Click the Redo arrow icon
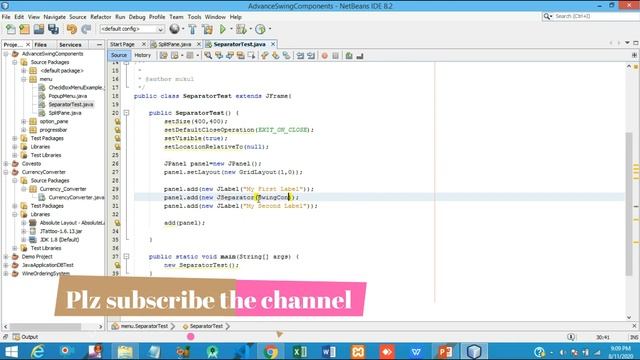Image resolution: width=640 pixels, height=360 pixels. click(x=86, y=29)
